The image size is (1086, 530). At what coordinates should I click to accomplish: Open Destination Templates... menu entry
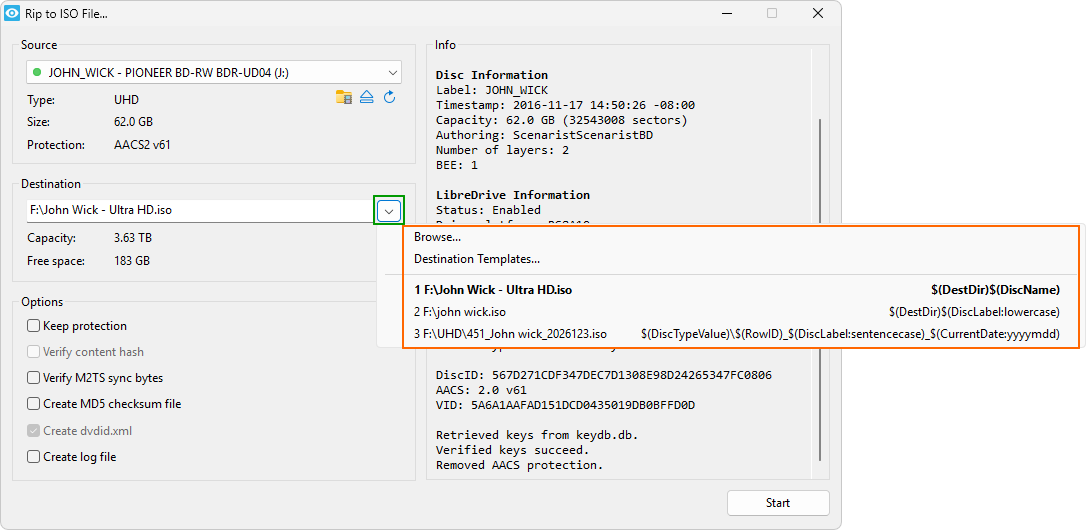click(477, 259)
